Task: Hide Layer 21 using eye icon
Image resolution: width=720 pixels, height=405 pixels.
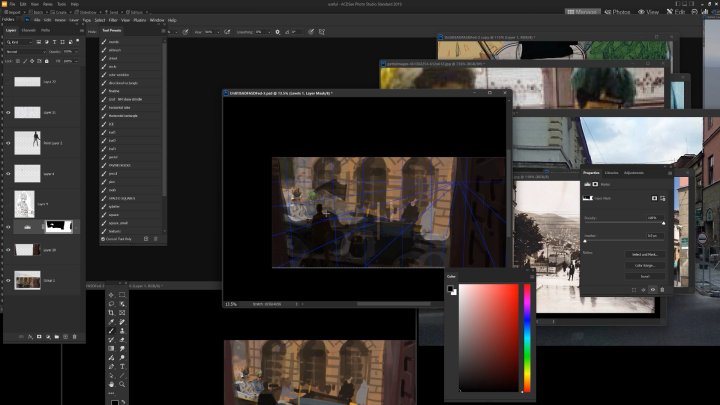Action: 8,112
